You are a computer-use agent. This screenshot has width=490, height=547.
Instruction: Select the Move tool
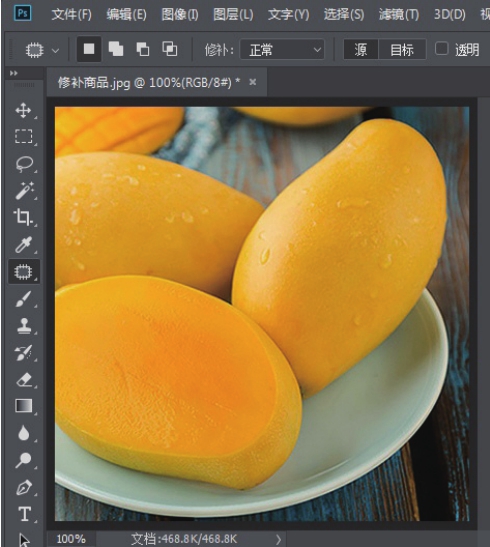[x=23, y=110]
